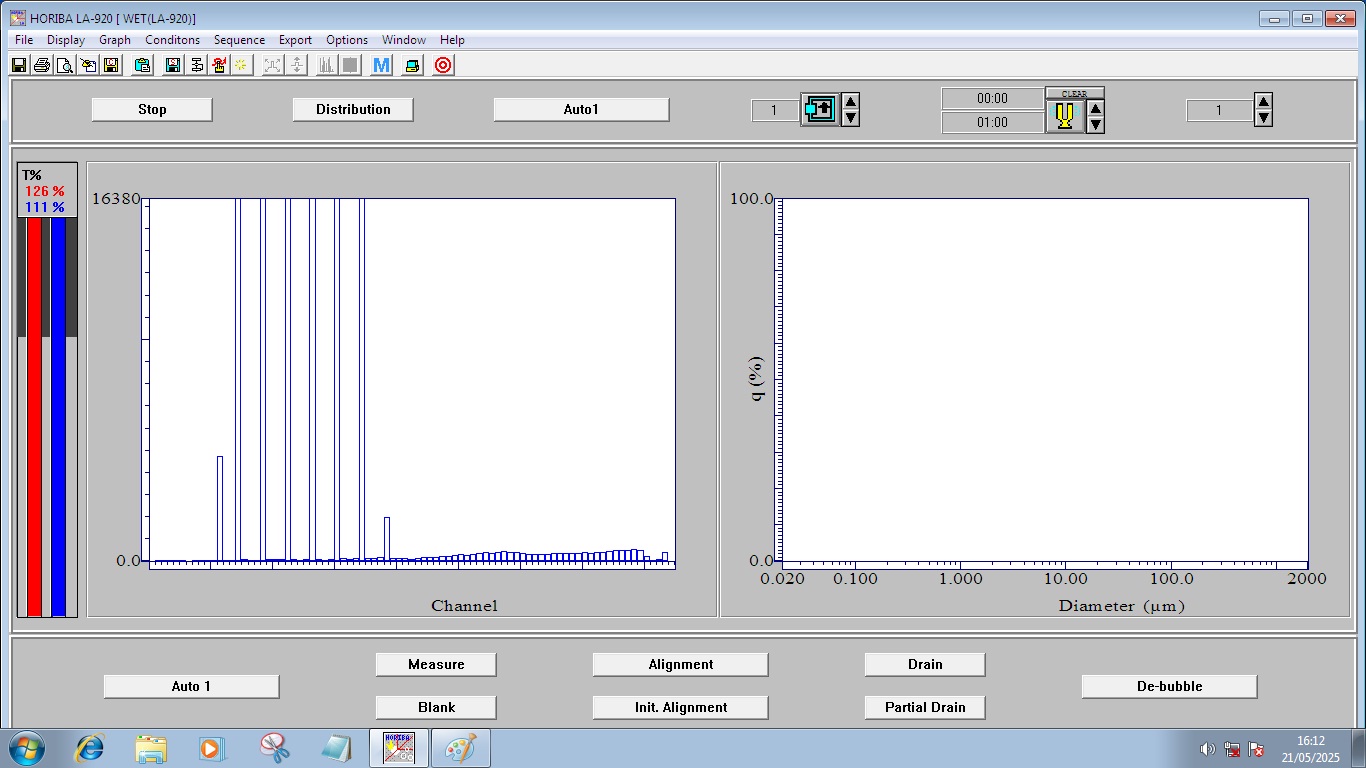Click the HORIBA icon in the taskbar

tap(398, 747)
